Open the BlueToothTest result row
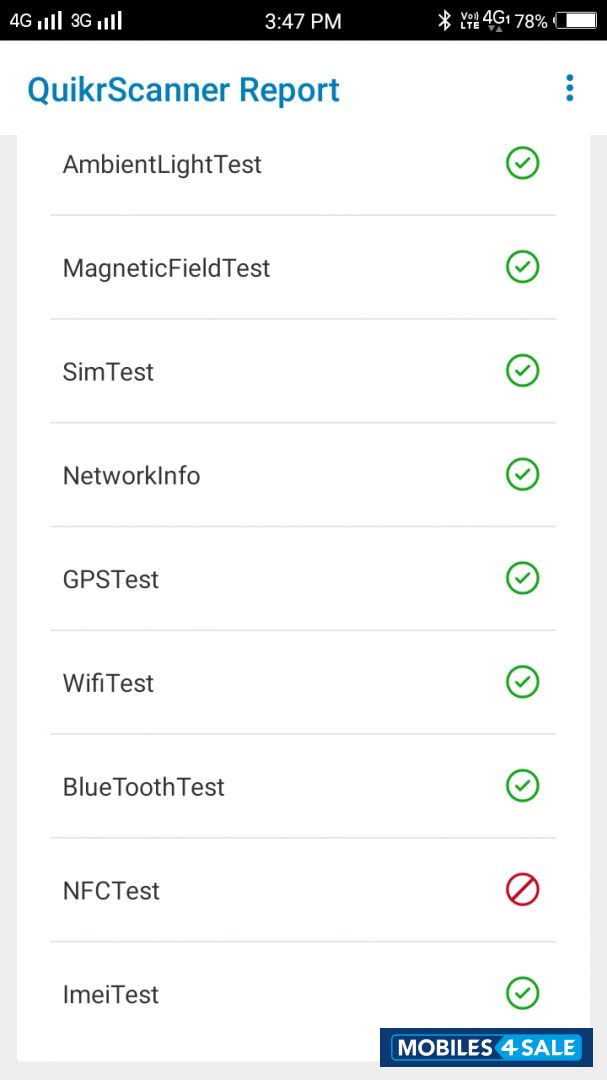The image size is (607, 1080). point(143,788)
